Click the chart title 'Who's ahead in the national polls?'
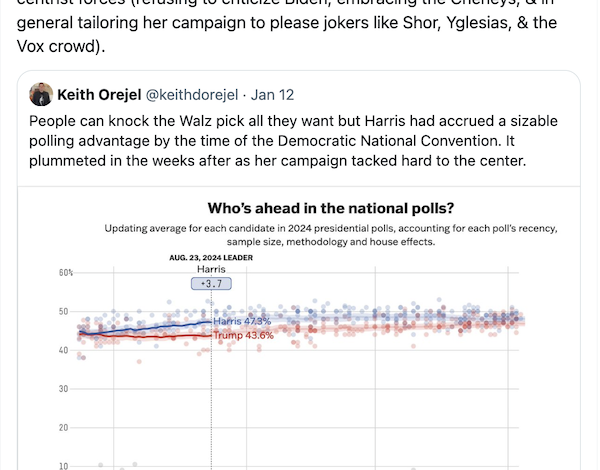This screenshot has height=470, width=600. pos(331,208)
